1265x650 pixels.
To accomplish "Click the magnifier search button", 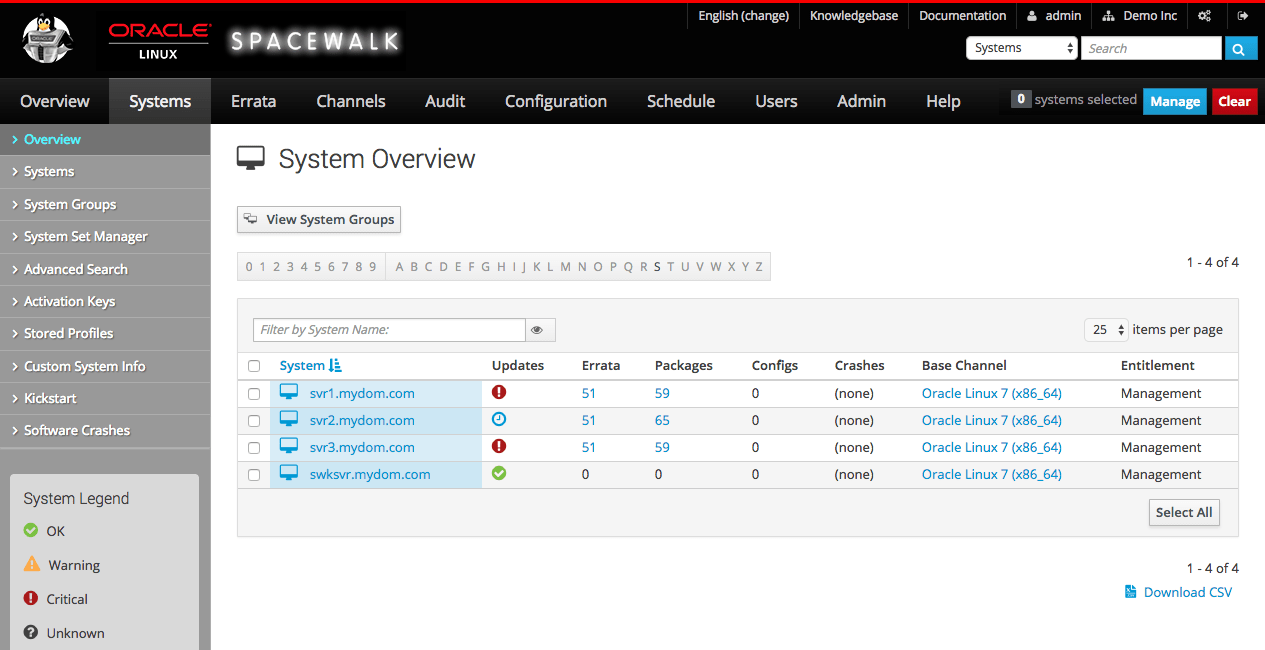I will (x=1240, y=48).
